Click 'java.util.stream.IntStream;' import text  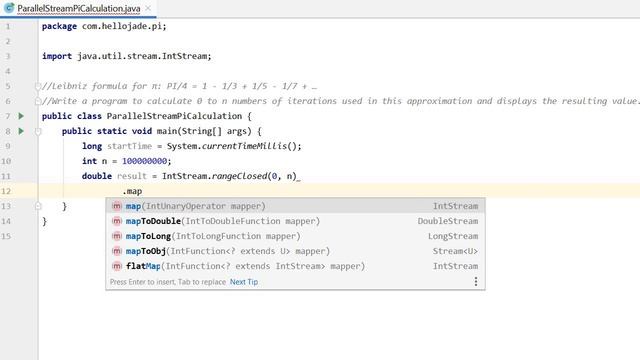[x=144, y=56]
